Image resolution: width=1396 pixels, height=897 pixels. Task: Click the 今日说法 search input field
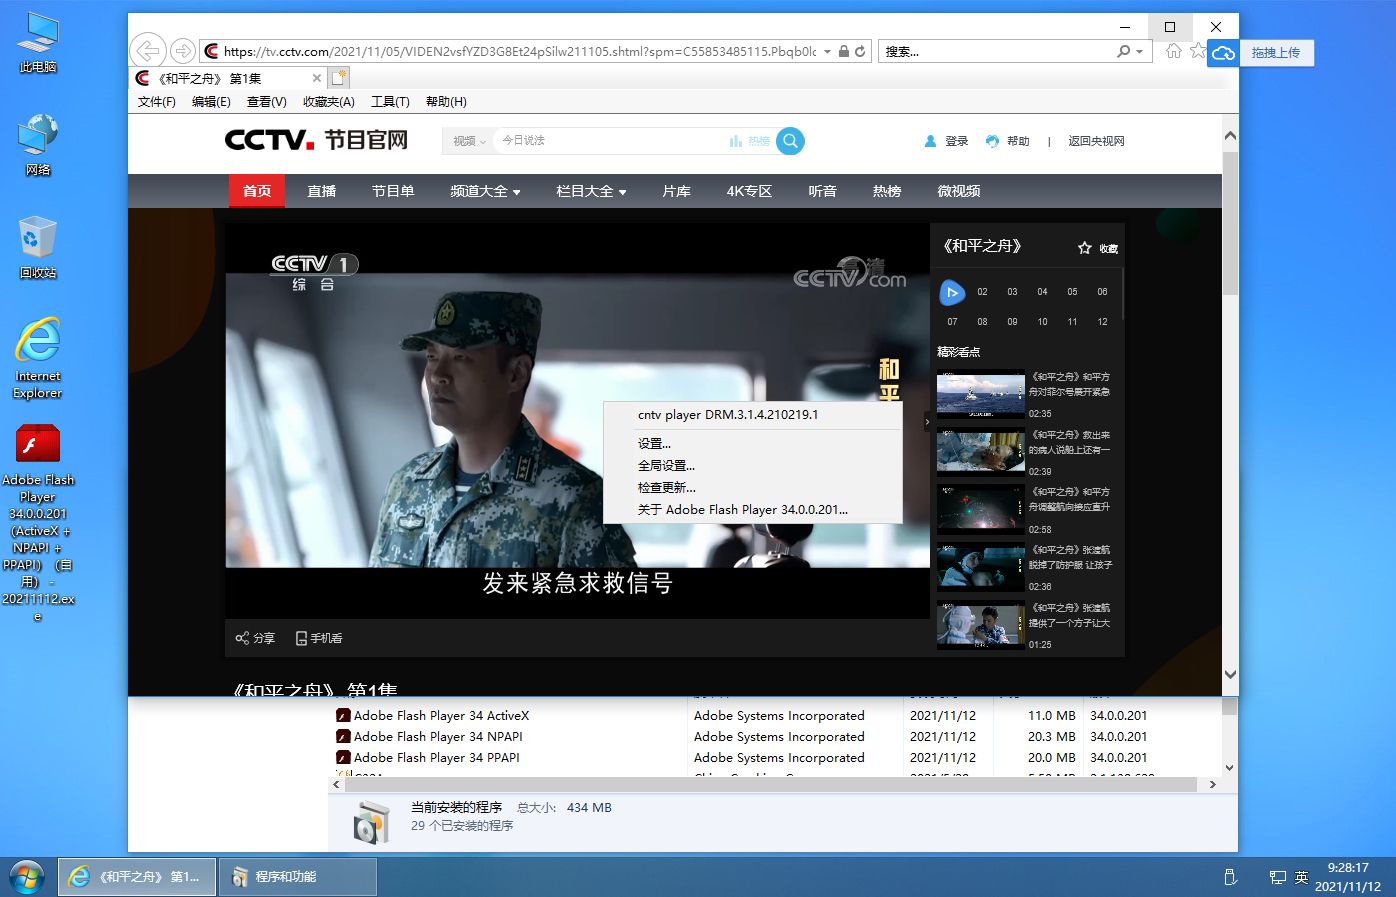[610, 141]
